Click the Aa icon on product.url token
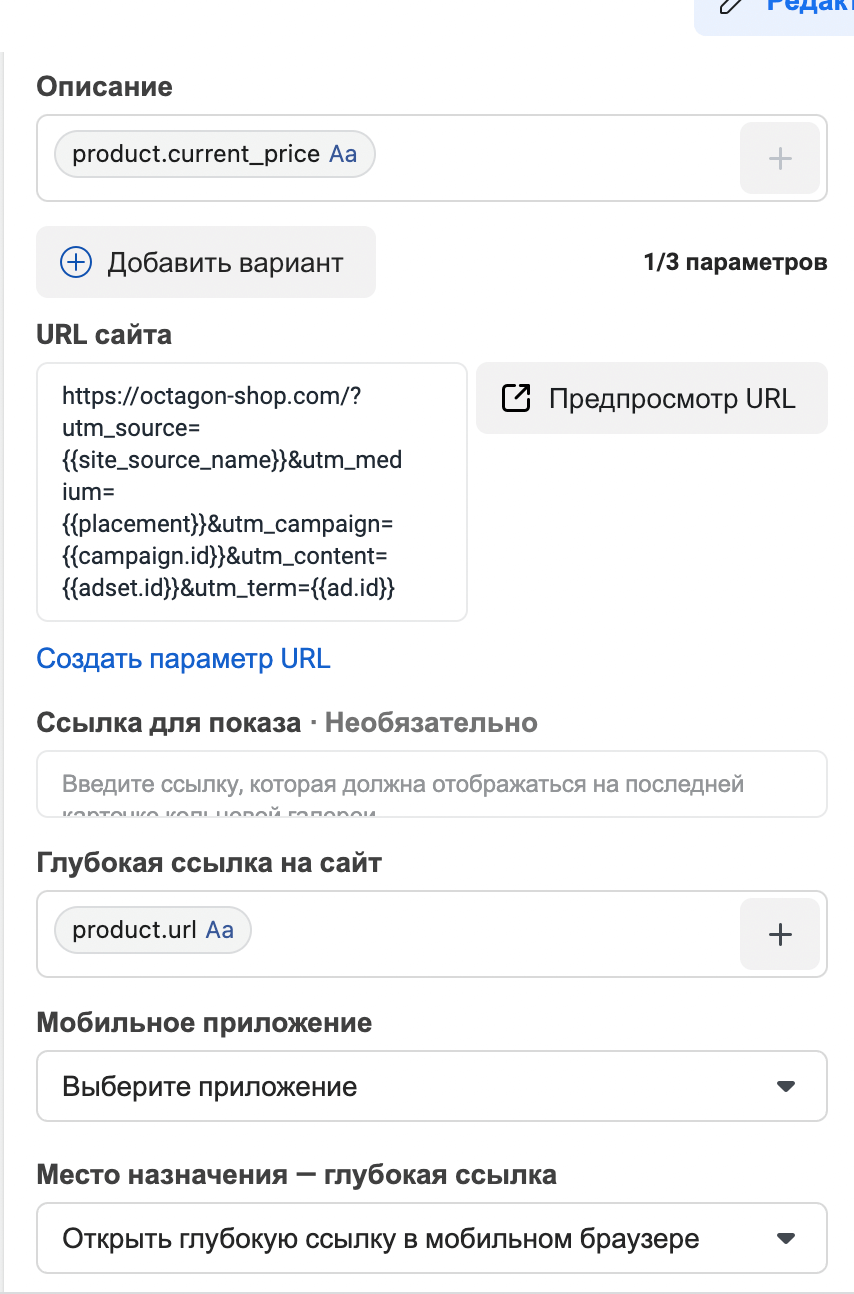This screenshot has width=854, height=1294. pyautogui.click(x=222, y=929)
